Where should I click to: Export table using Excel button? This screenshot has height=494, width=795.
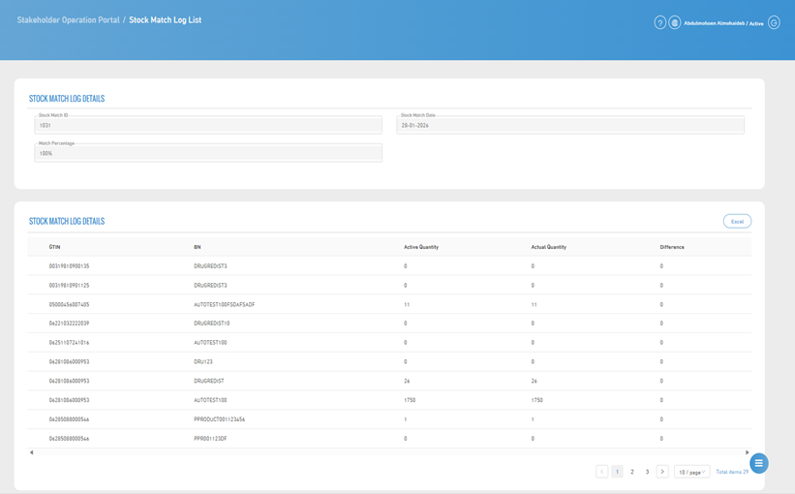tap(737, 221)
